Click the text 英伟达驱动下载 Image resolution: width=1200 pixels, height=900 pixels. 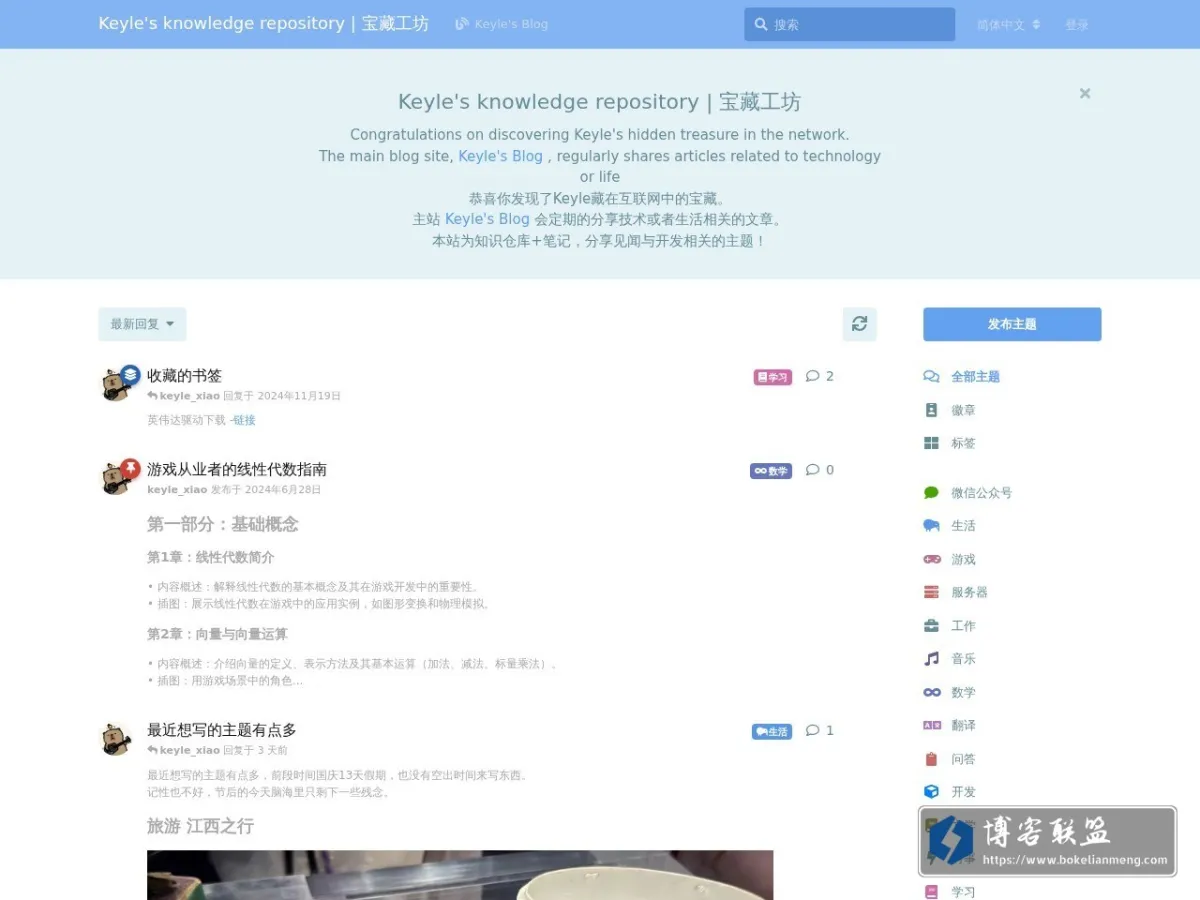(x=187, y=420)
